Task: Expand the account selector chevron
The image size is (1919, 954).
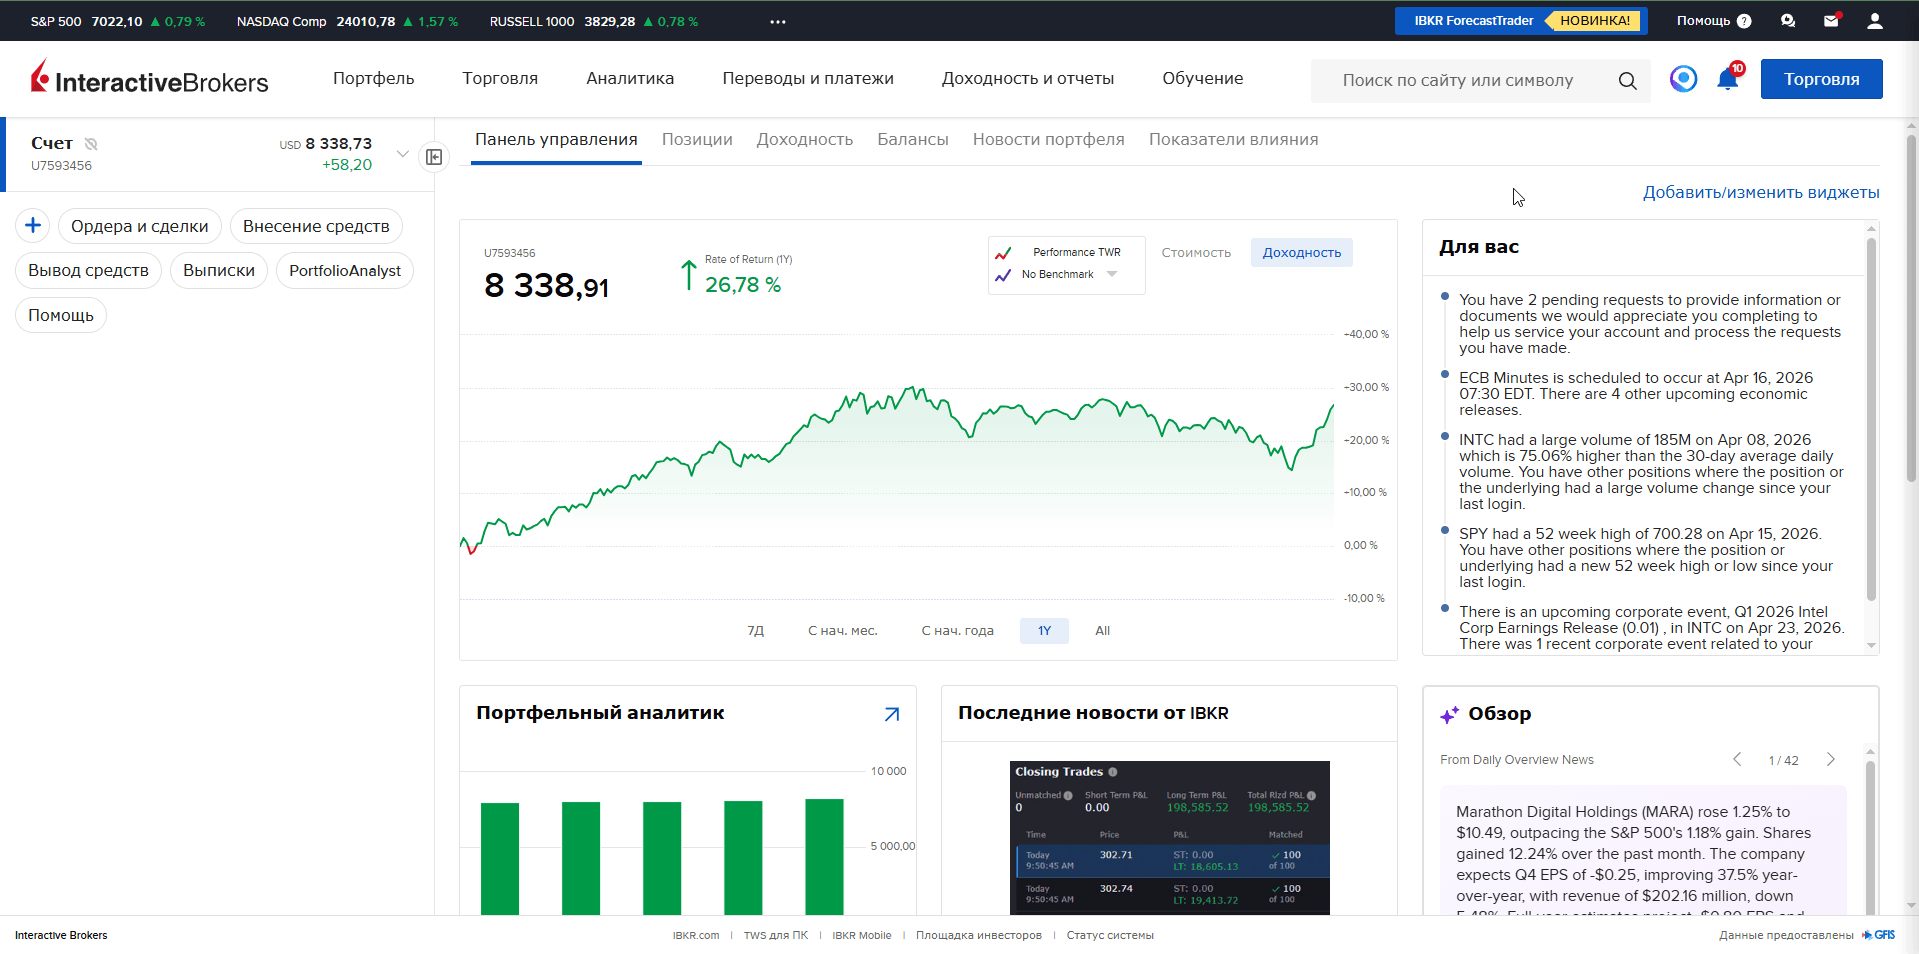Action: [x=402, y=154]
